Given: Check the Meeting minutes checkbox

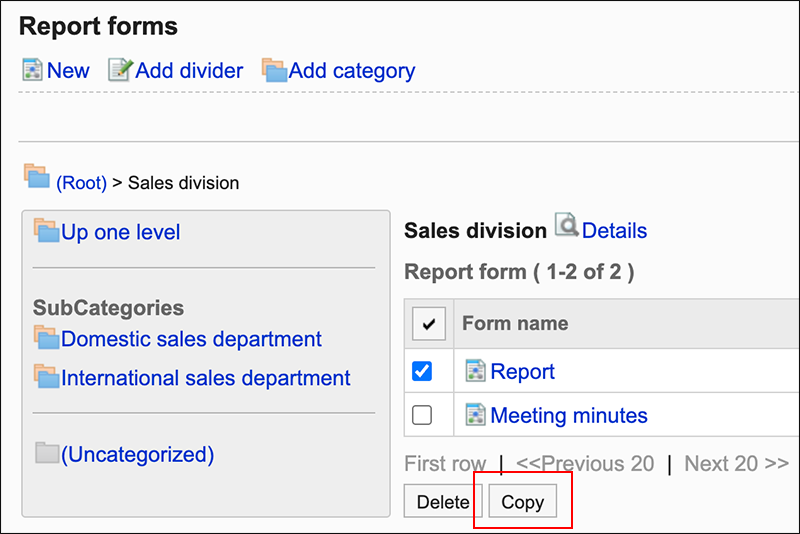Looking at the screenshot, I should pos(422,415).
